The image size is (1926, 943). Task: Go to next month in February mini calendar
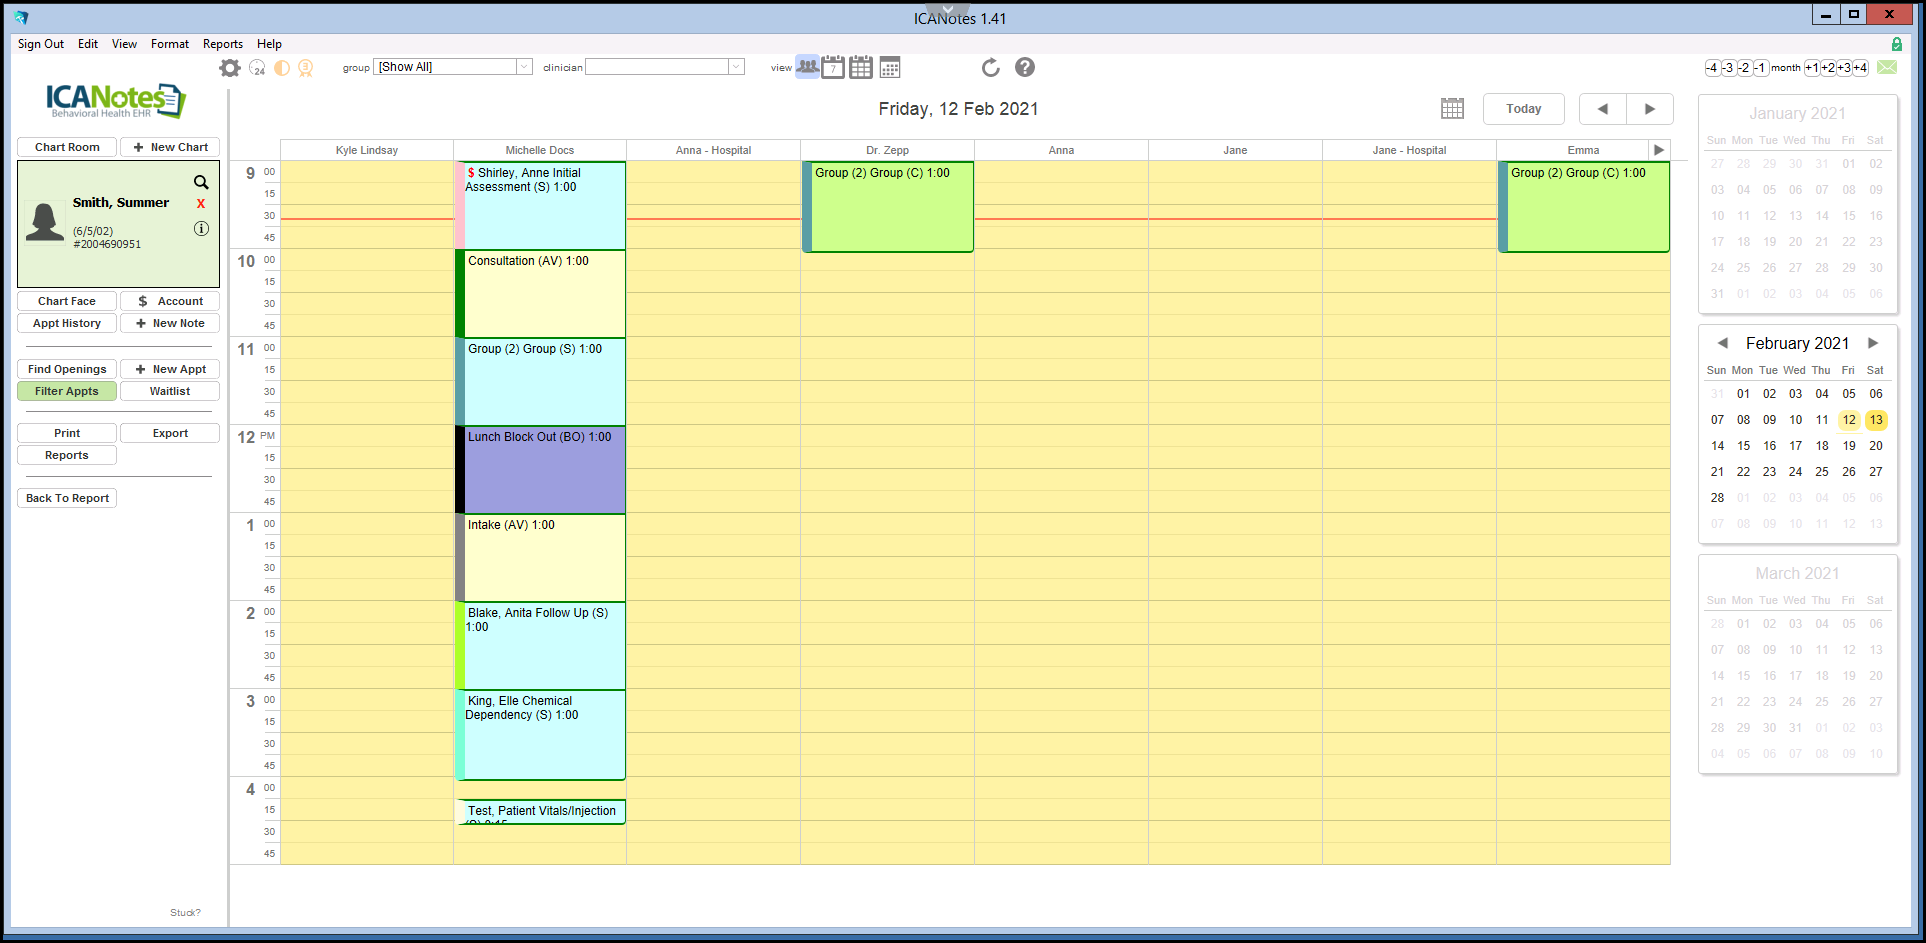pos(1873,343)
